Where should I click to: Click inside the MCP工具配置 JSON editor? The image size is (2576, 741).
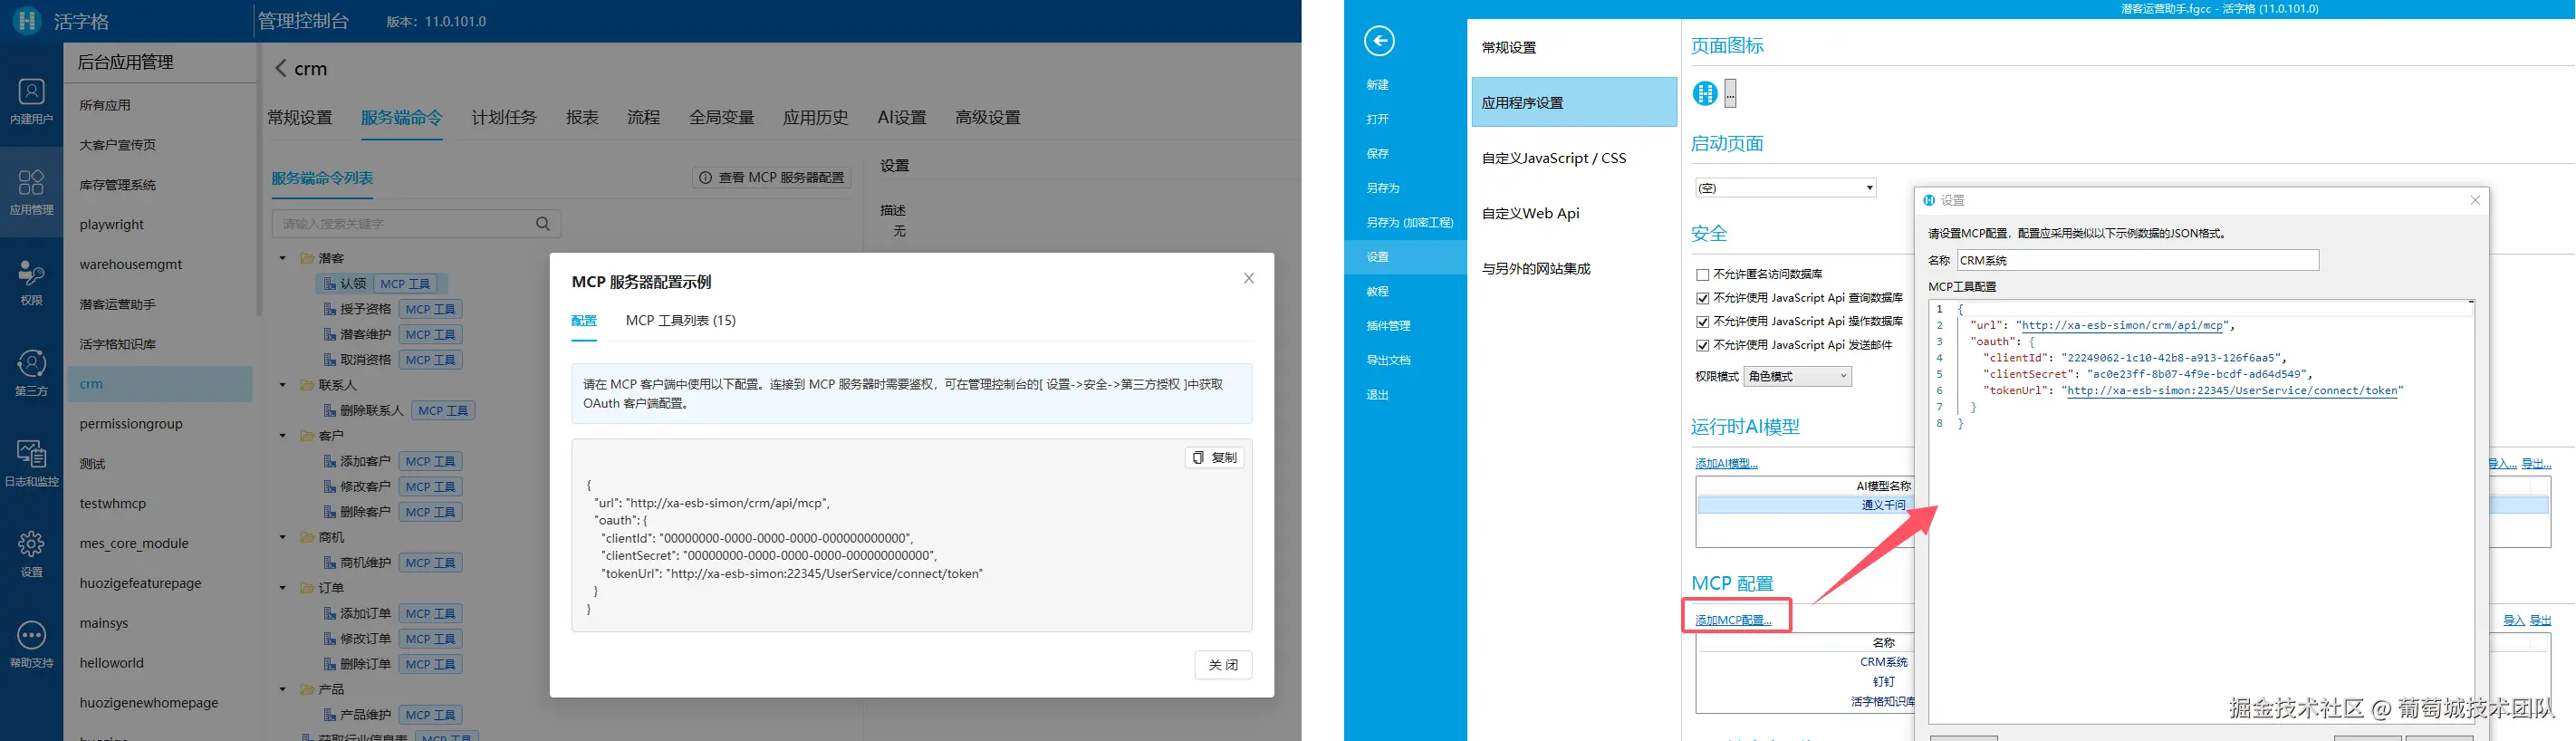[x=2200, y=510]
